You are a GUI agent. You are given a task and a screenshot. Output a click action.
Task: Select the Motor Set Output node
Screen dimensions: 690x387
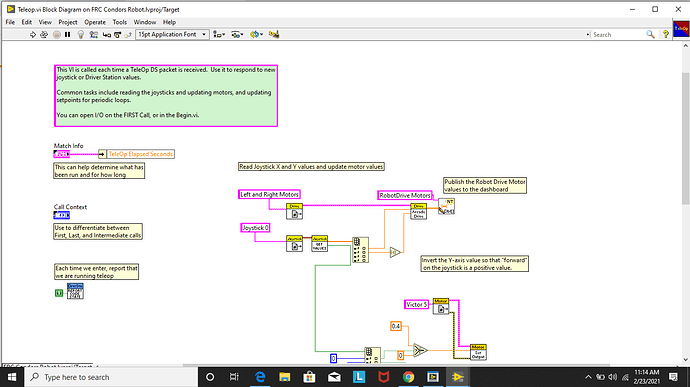(x=478, y=352)
